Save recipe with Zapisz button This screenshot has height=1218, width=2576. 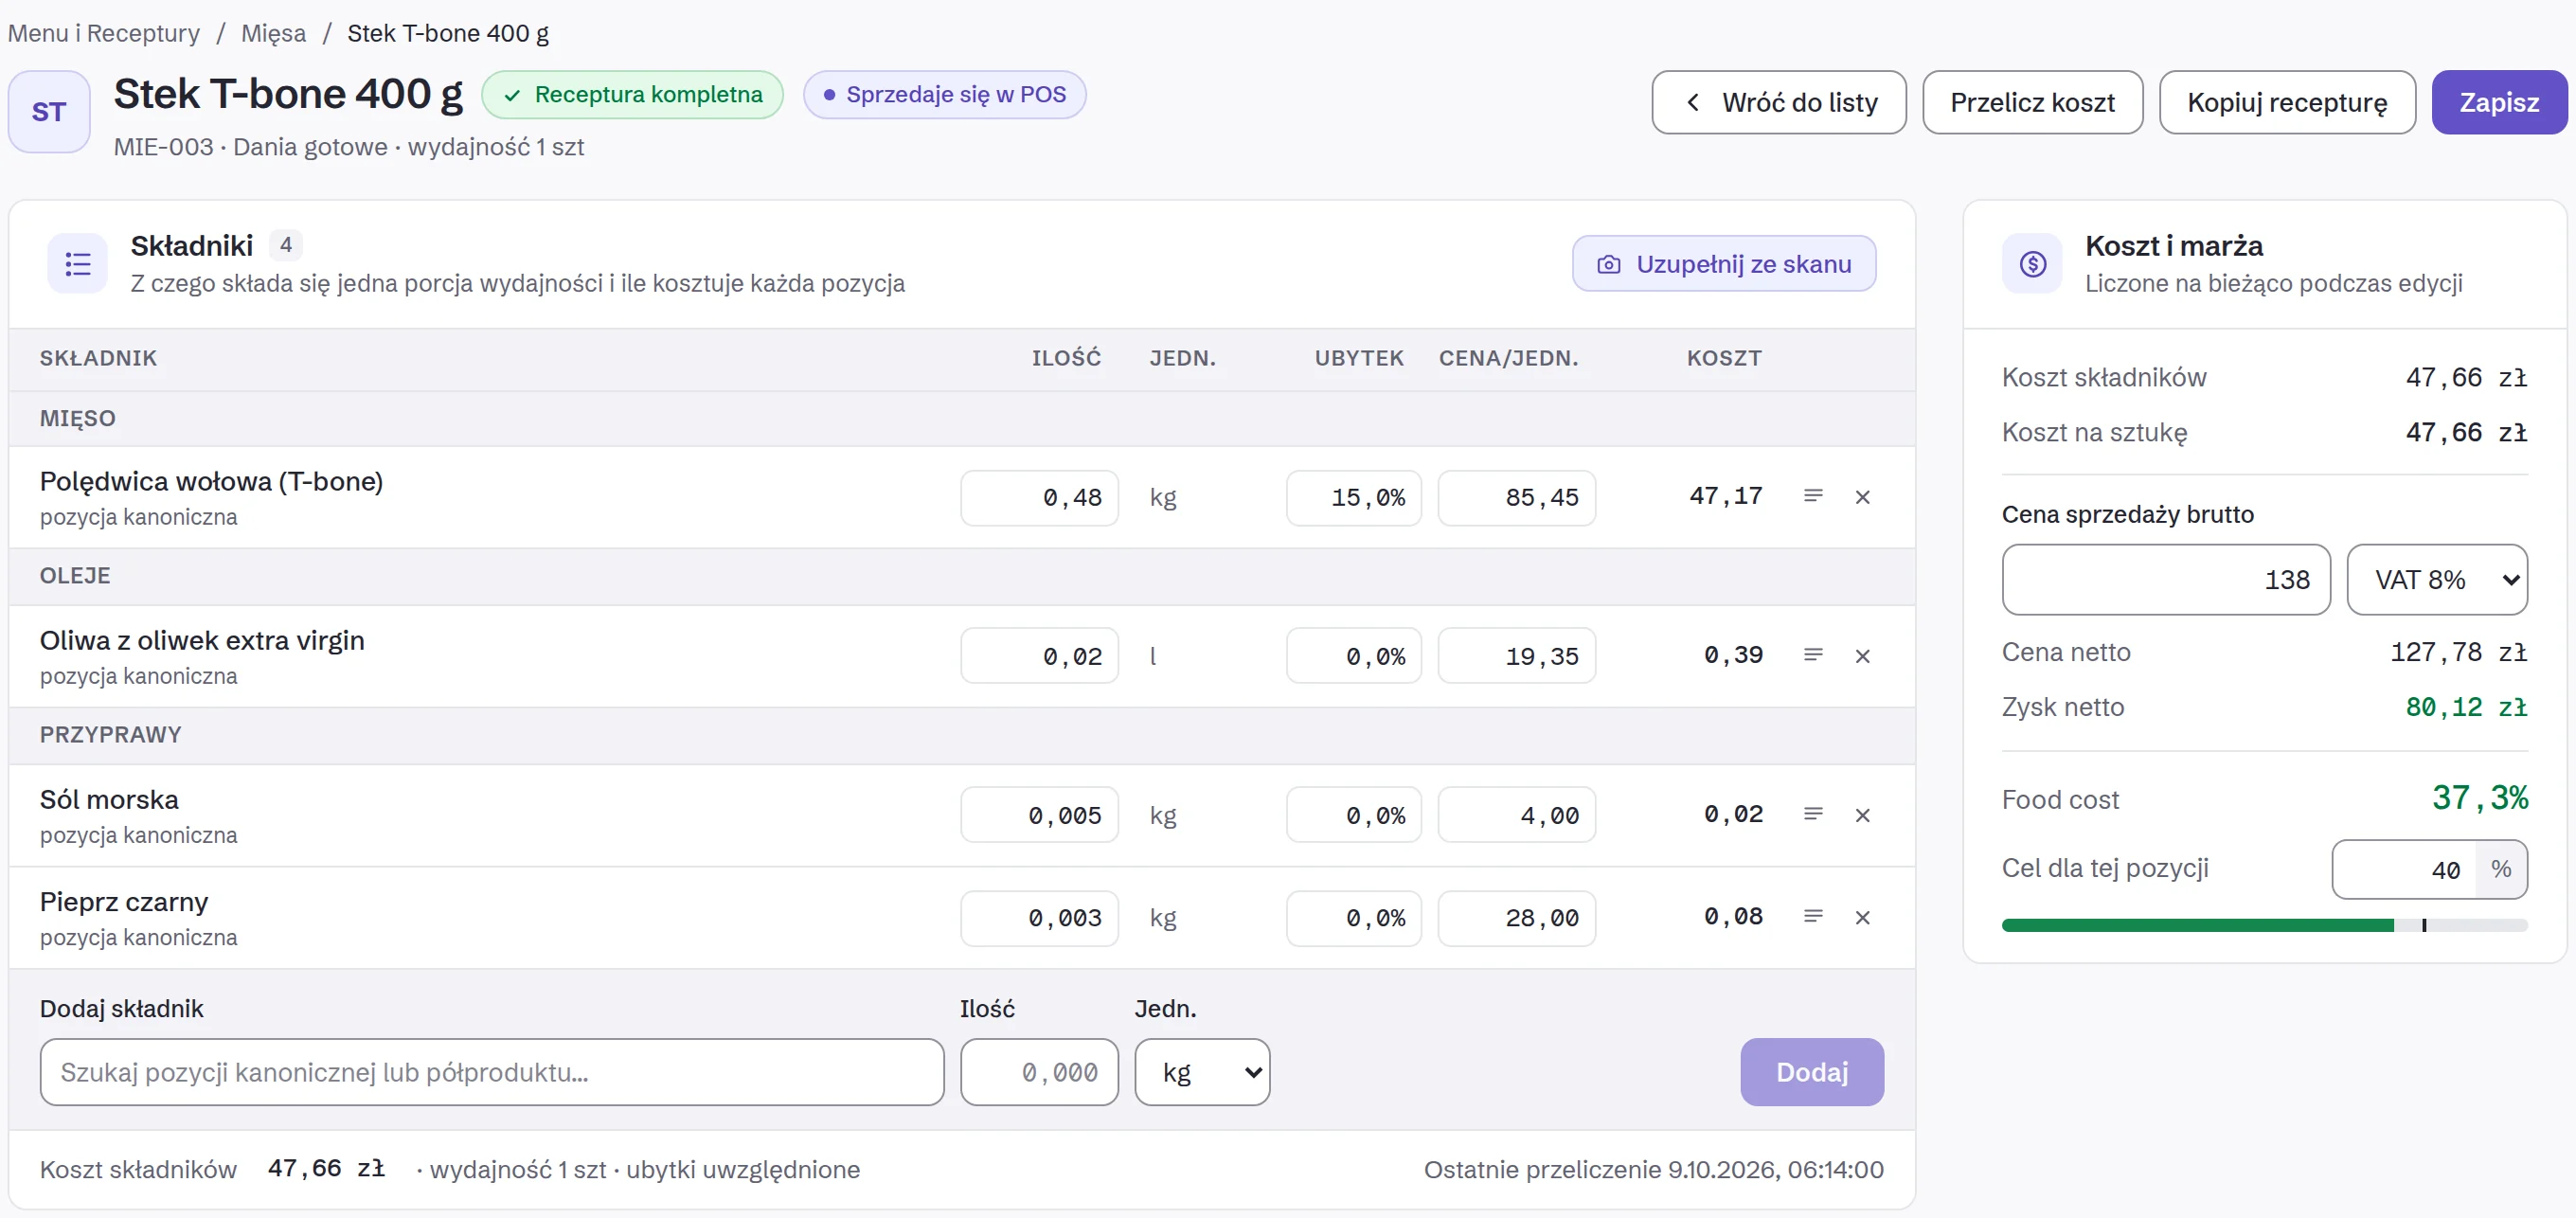click(x=2499, y=102)
